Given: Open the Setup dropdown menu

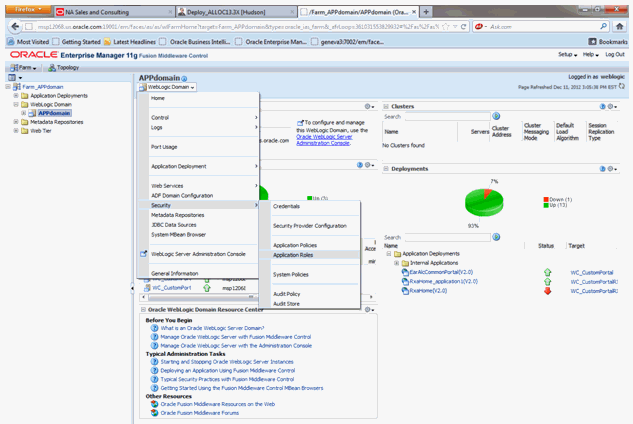Looking at the screenshot, I should click(567, 55).
